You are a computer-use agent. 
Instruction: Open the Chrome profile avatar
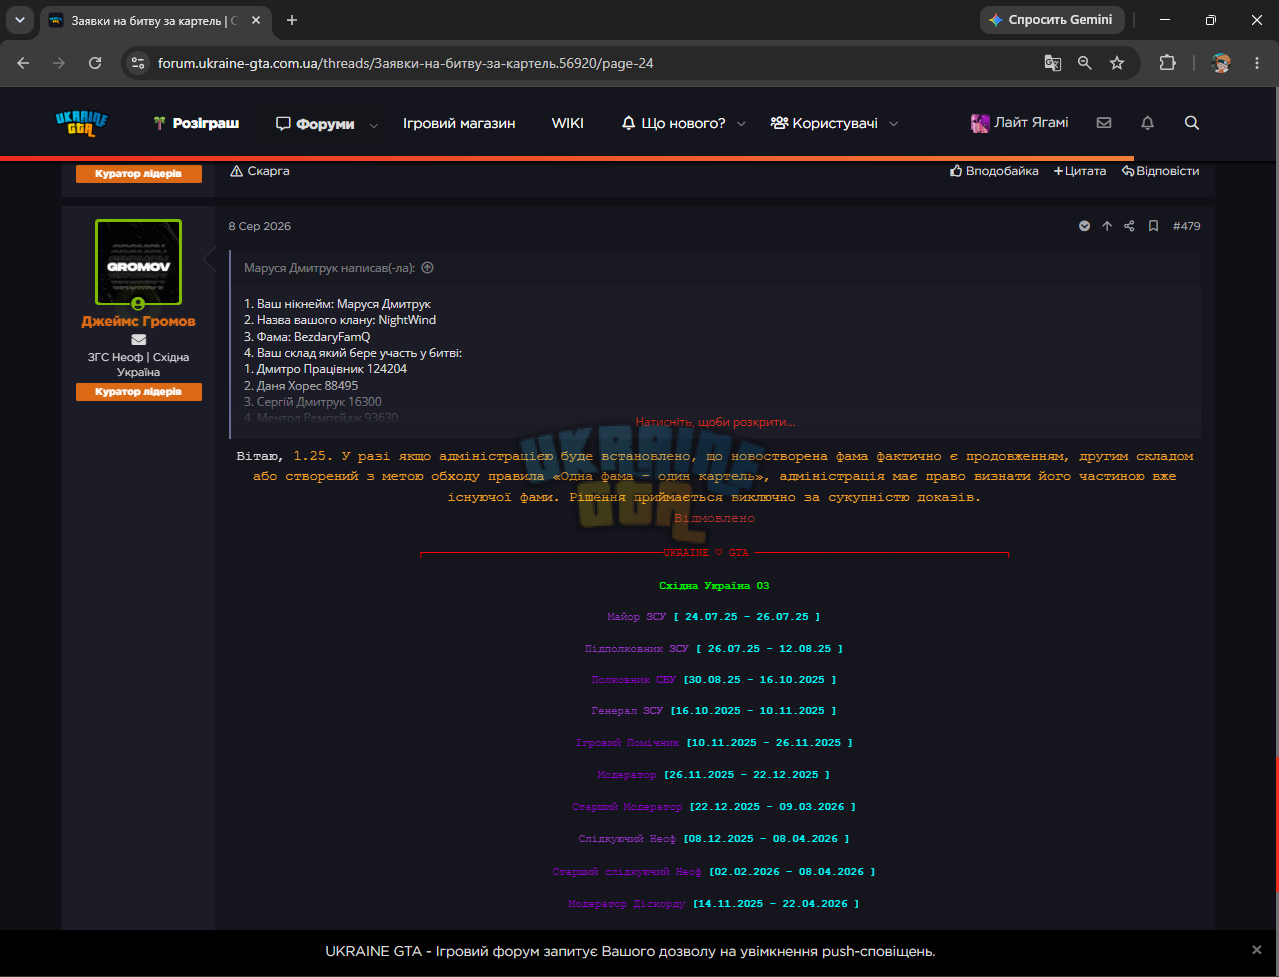pyautogui.click(x=1221, y=63)
